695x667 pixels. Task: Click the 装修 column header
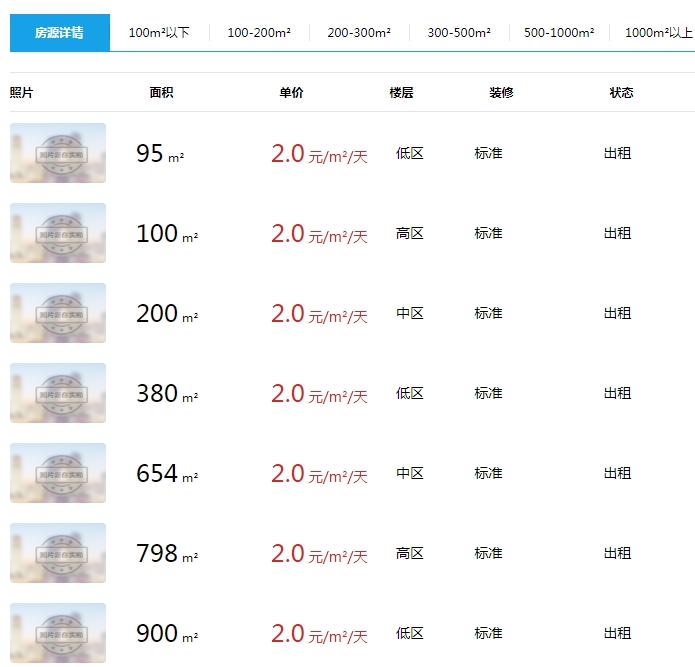[502, 93]
